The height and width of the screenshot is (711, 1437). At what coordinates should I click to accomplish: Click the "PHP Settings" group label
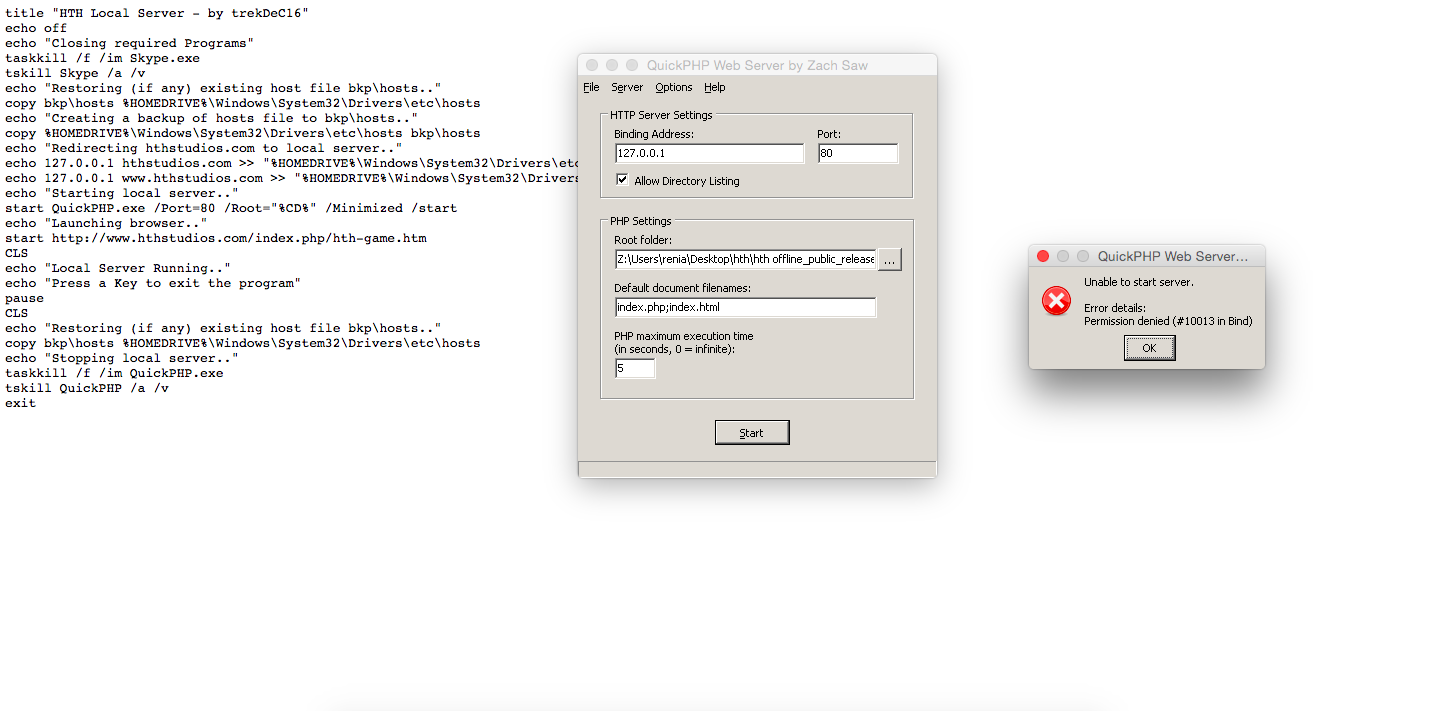pos(641,221)
